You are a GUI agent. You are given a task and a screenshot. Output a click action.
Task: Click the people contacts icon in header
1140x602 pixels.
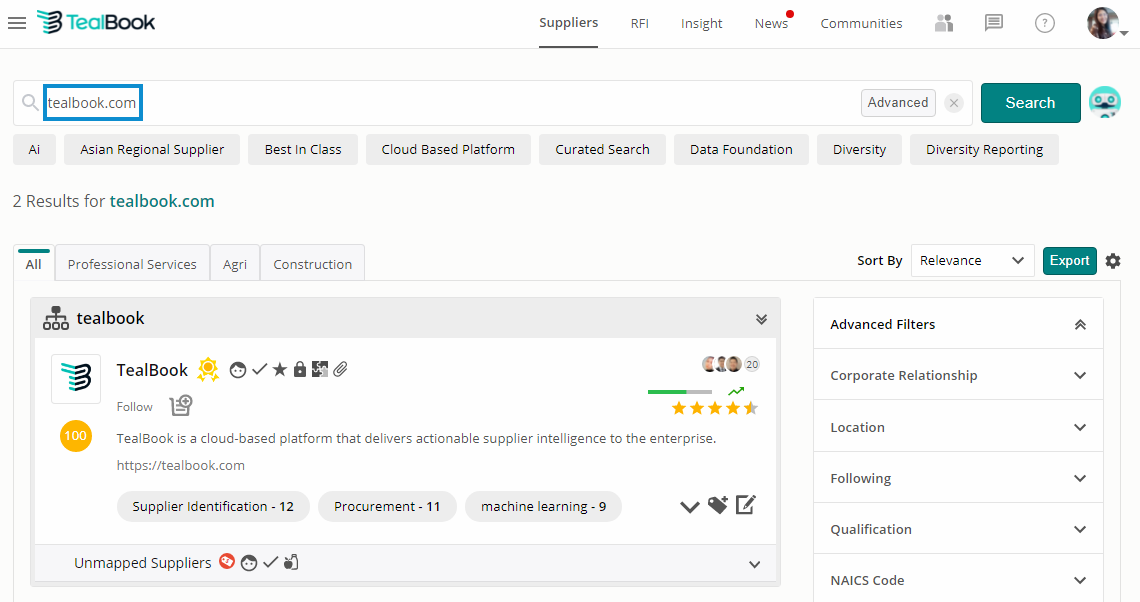click(x=943, y=23)
